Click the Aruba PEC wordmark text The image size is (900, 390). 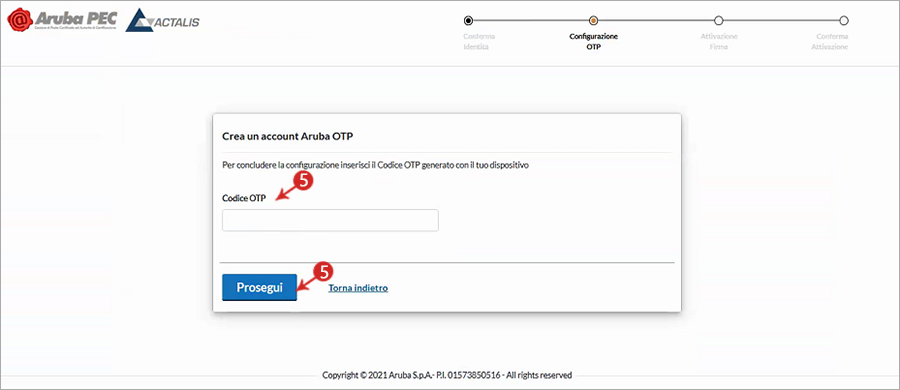(76, 18)
